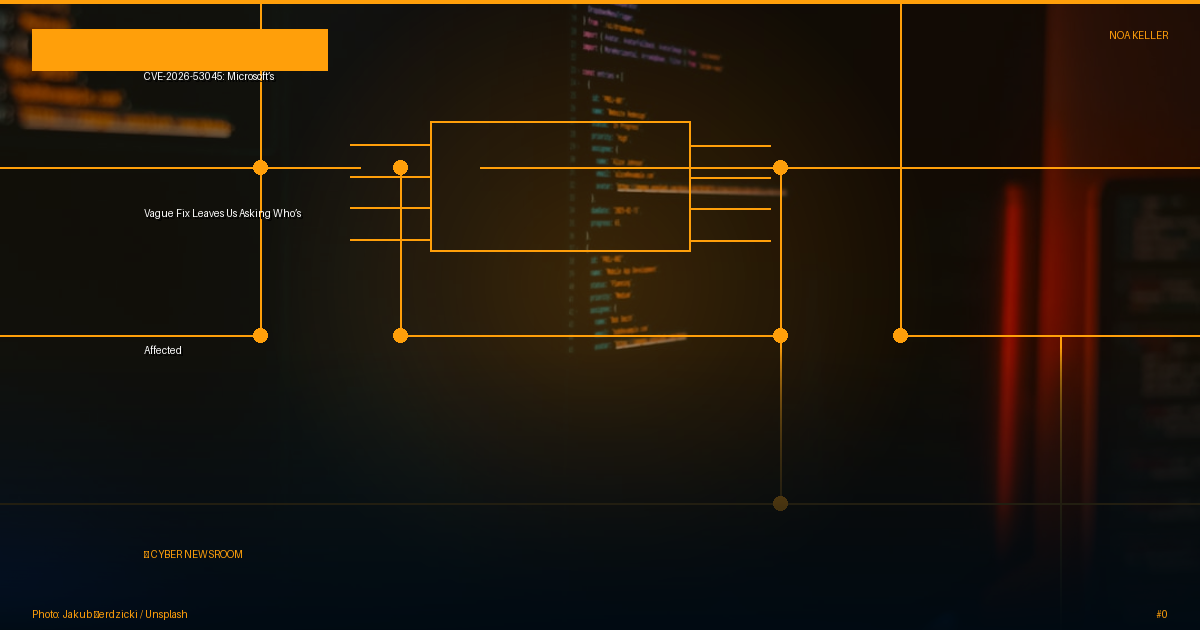Click the node at the circuit loop's lower-left corner
The image size is (1200, 630).
(x=400, y=335)
